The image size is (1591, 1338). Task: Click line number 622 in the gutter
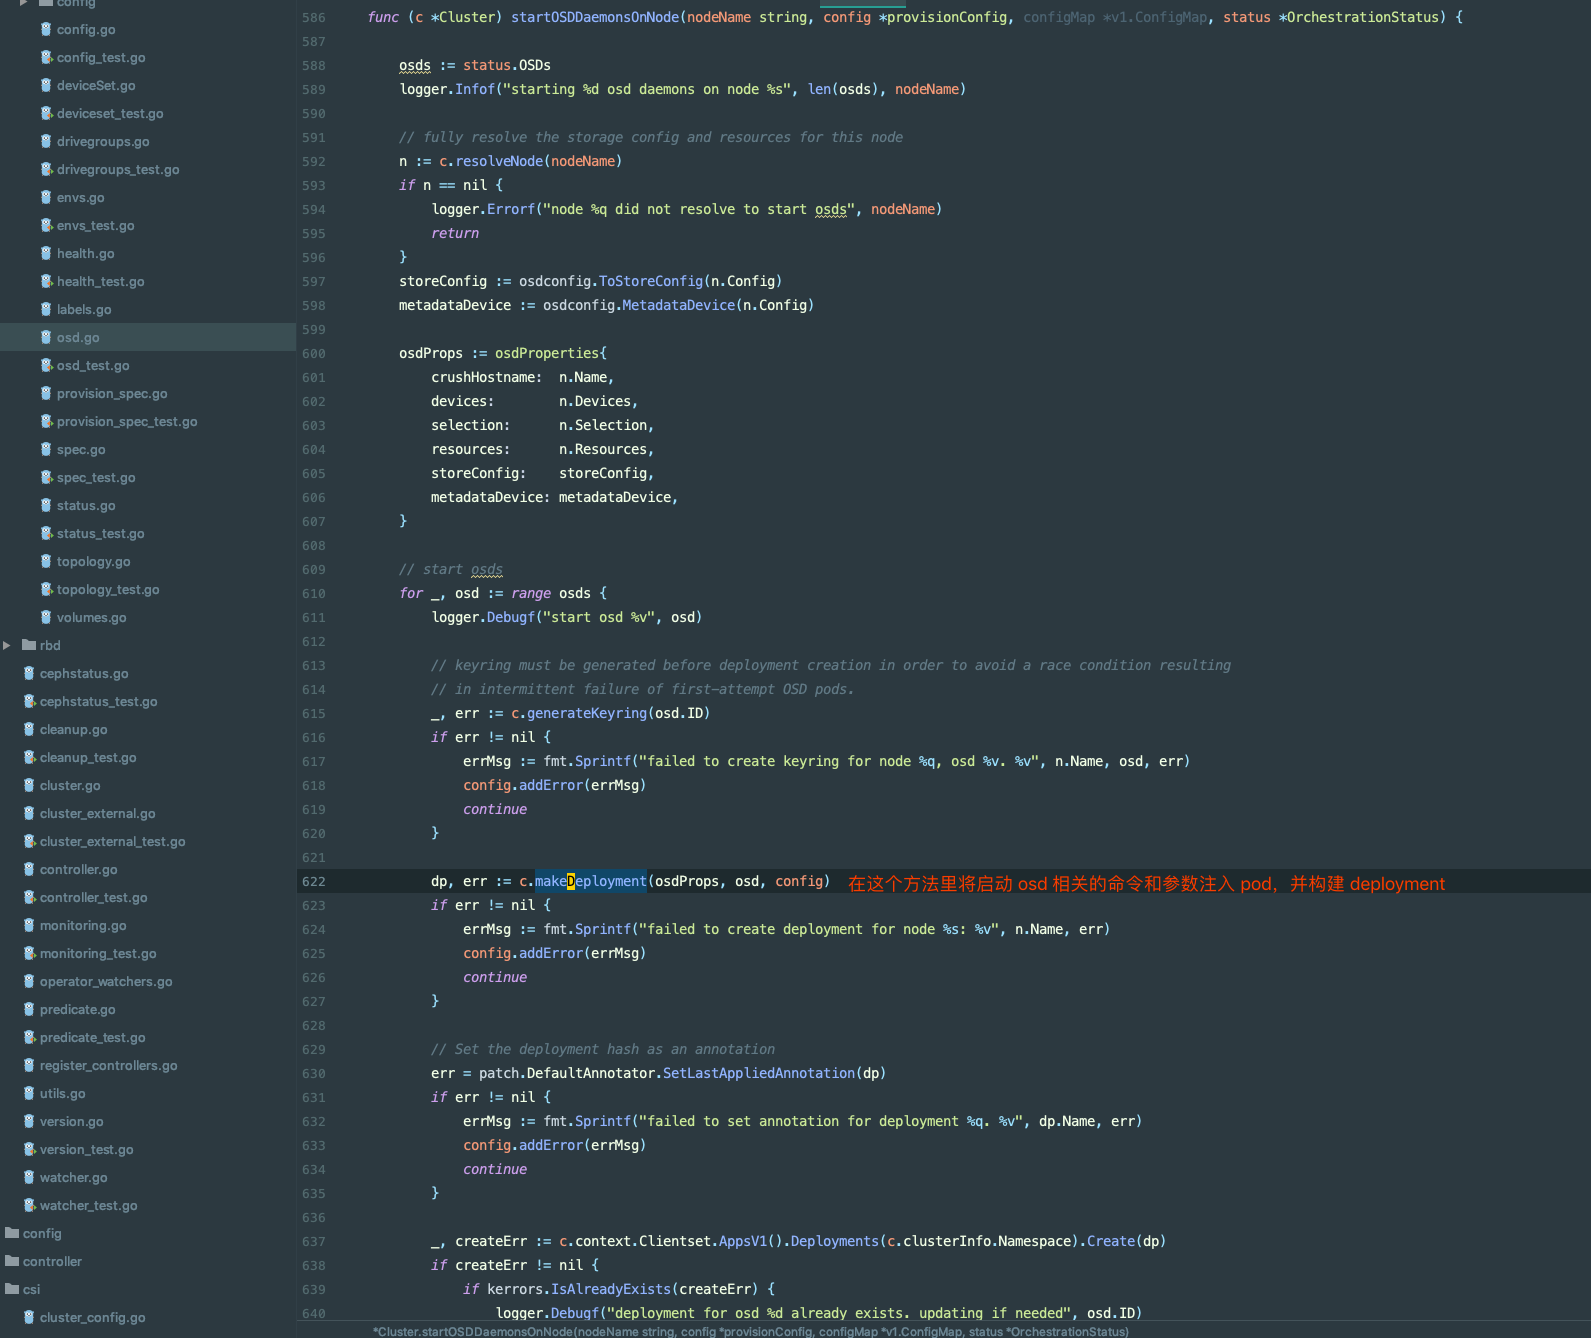314,882
